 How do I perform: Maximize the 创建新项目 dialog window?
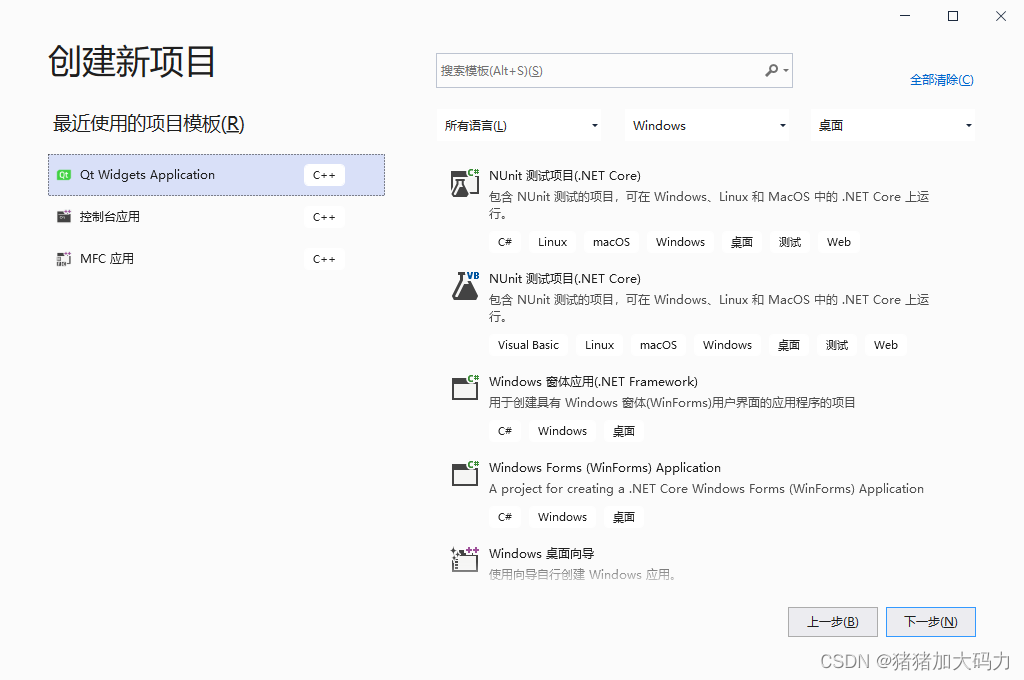pyautogui.click(x=953, y=16)
